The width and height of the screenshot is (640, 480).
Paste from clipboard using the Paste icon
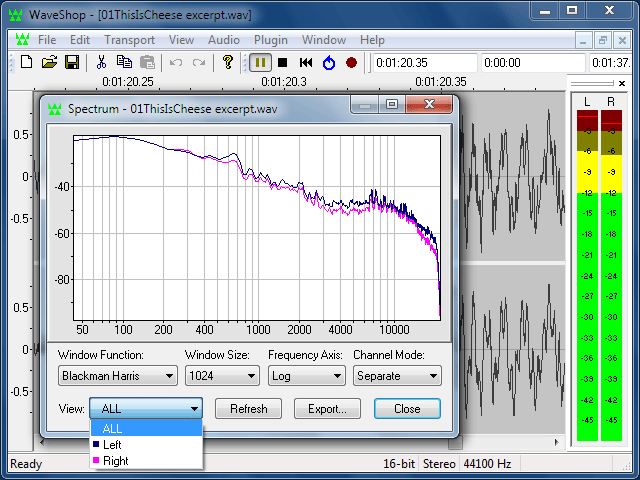coord(147,62)
